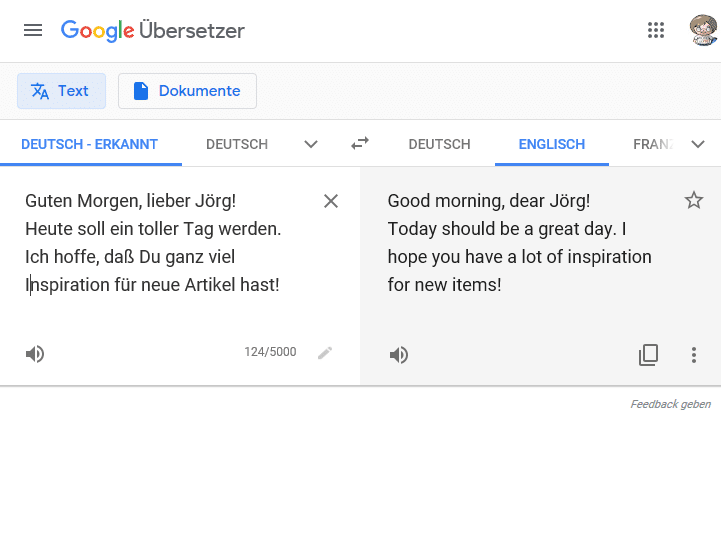
Task: Open the account profile avatar
Action: (703, 30)
